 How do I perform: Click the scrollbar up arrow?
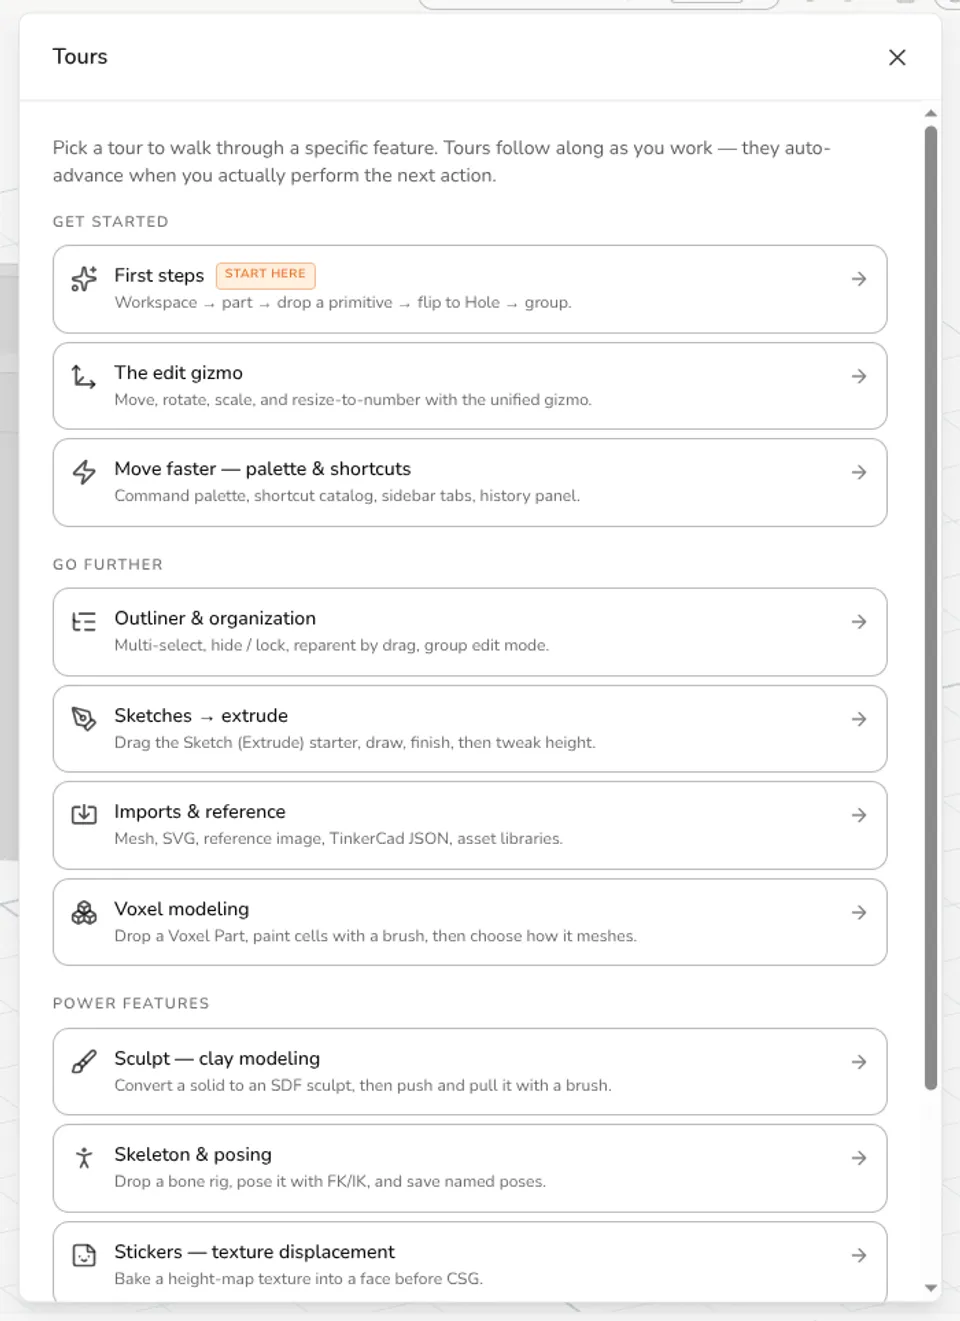(x=931, y=114)
